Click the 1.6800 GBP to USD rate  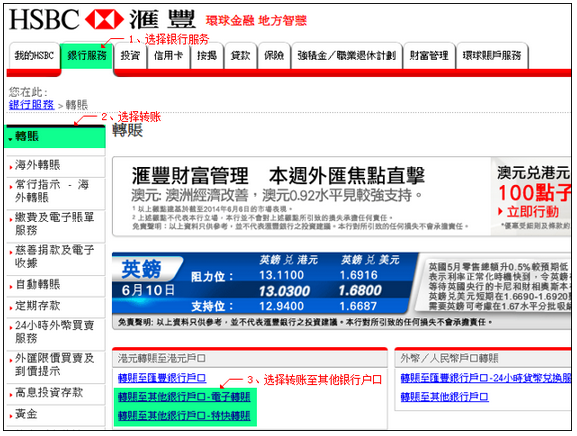click(x=360, y=291)
